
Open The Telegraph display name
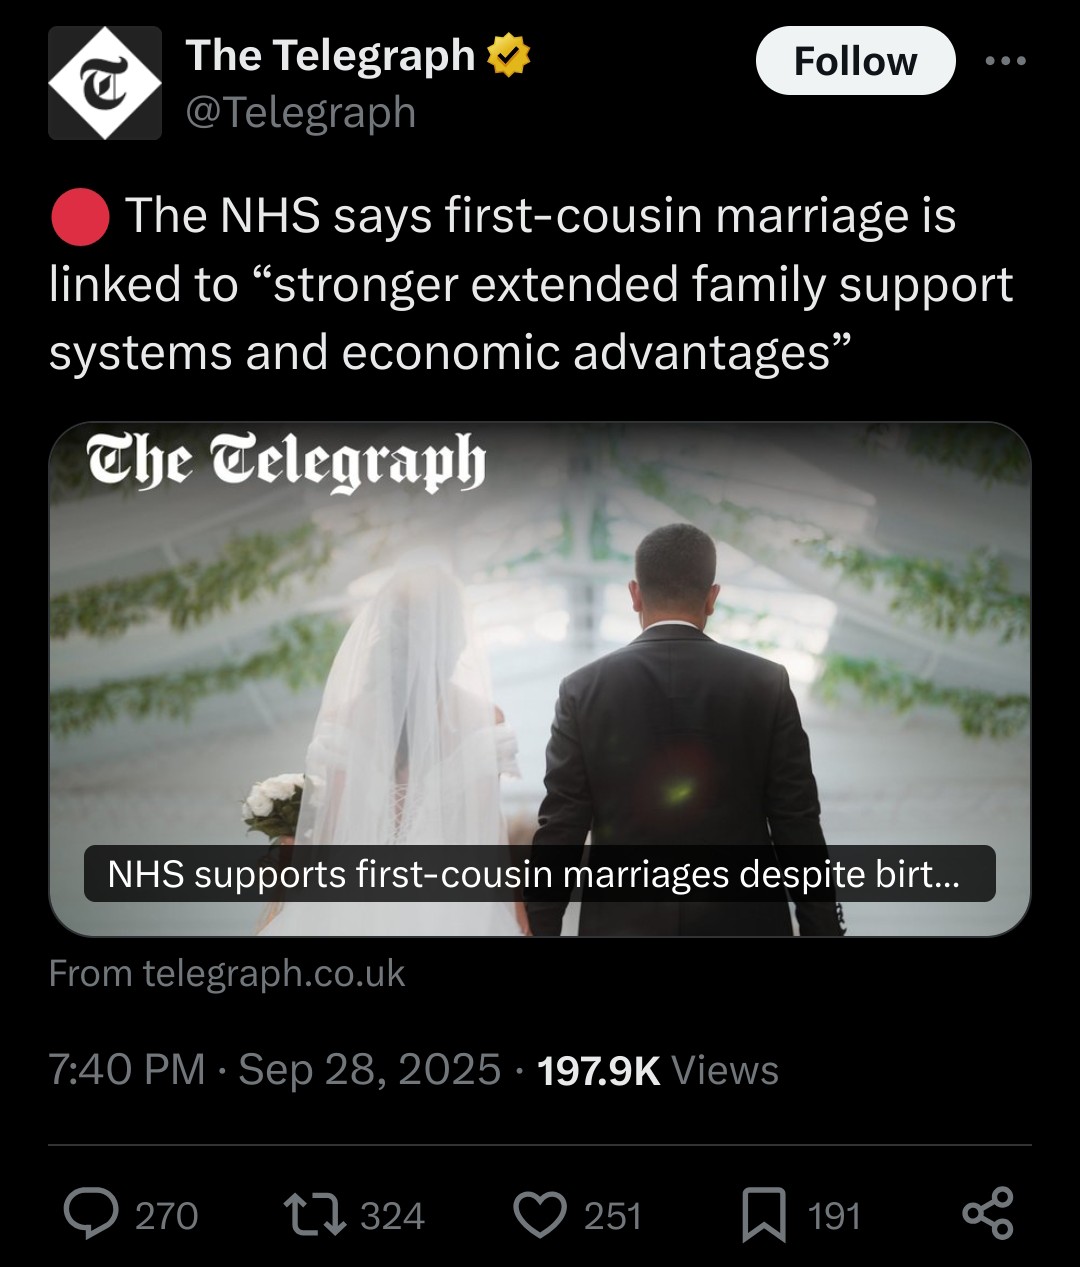[330, 56]
